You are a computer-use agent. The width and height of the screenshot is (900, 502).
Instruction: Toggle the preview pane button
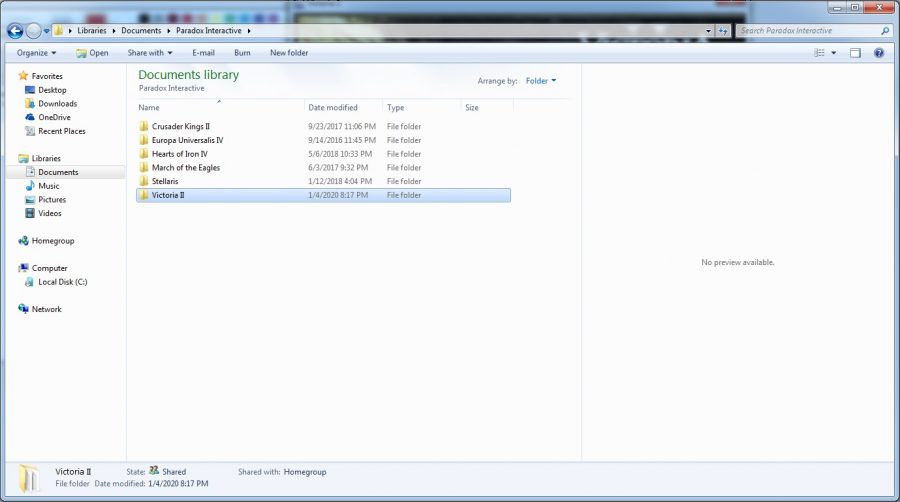(x=855, y=53)
